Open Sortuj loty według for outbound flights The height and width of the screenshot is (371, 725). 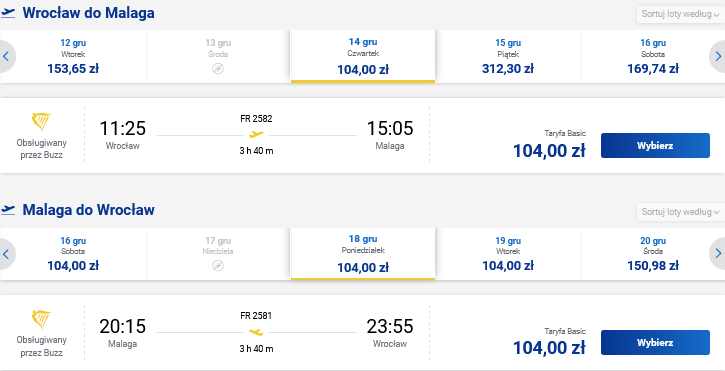[680, 14]
